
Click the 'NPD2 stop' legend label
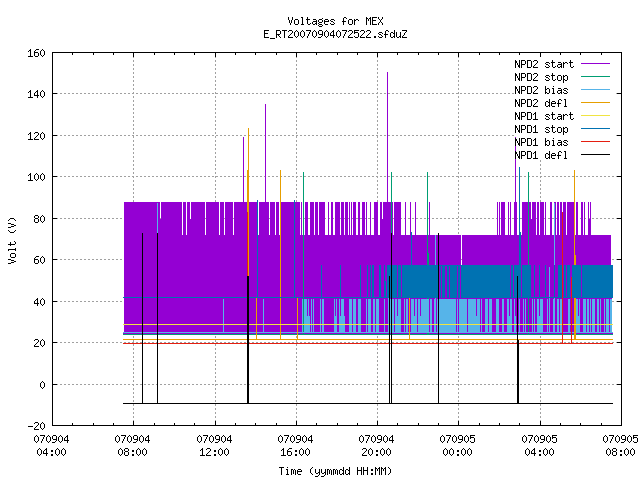[541, 77]
